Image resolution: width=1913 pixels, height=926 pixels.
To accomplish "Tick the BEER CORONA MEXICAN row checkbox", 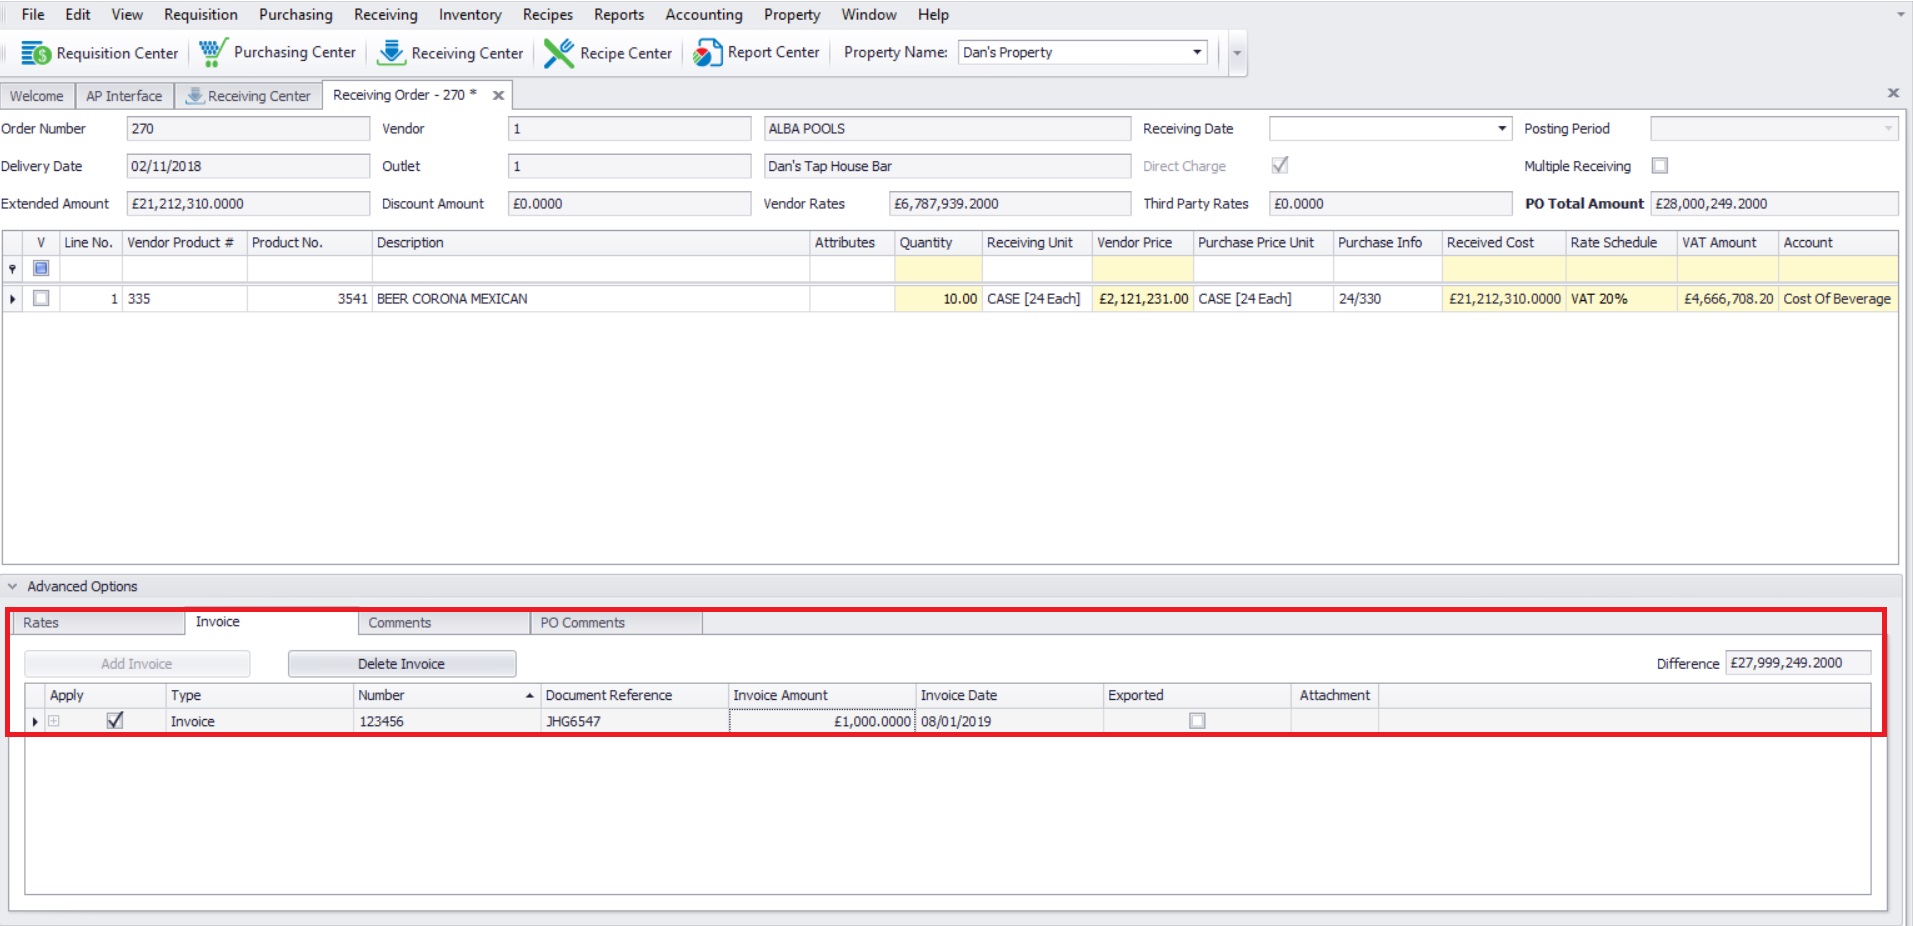I will point(41,298).
